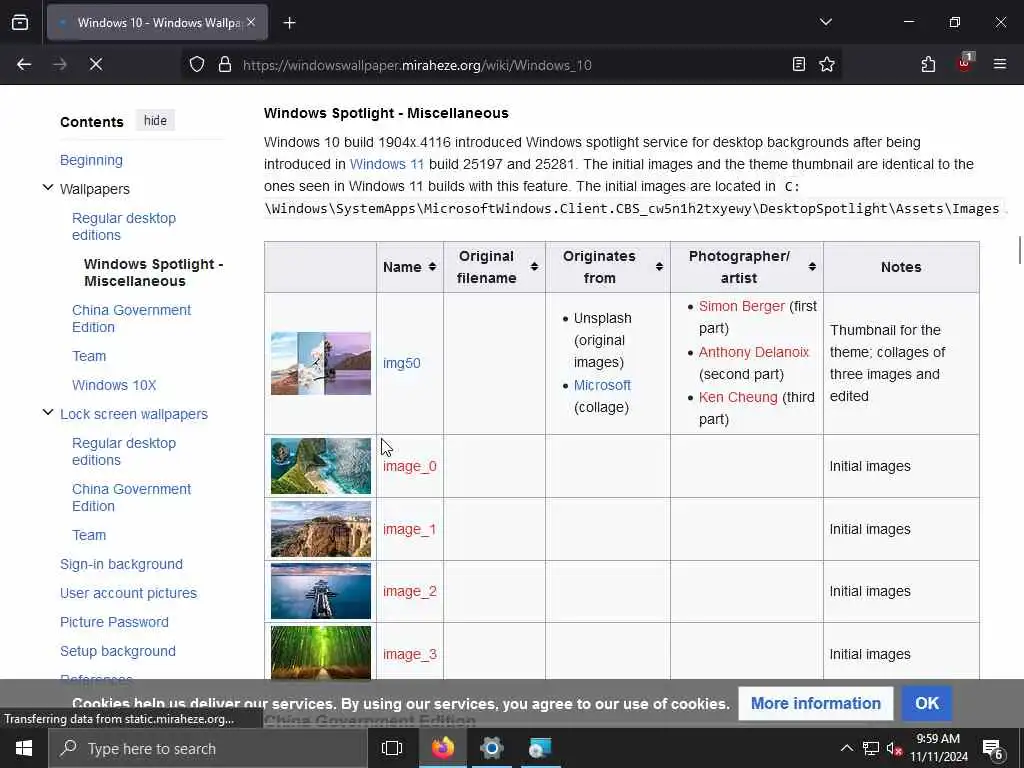Collapse the Wallpapers section in contents
The height and width of the screenshot is (768, 1024).
[x=48, y=187]
